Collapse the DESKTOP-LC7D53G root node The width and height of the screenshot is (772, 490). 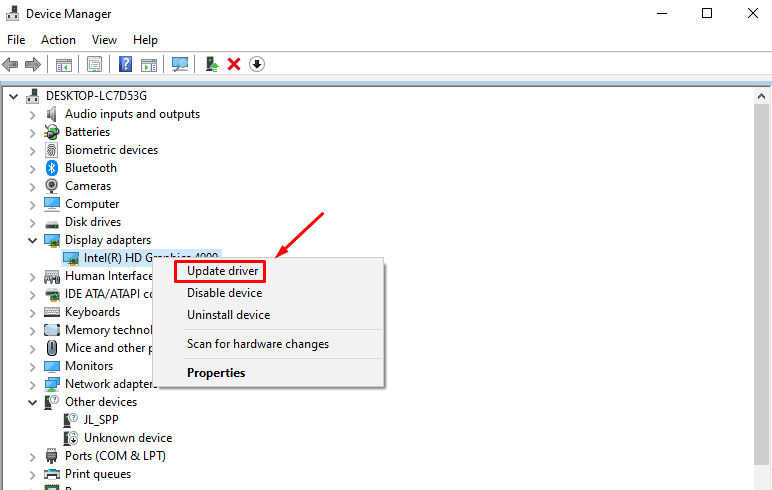click(14, 97)
